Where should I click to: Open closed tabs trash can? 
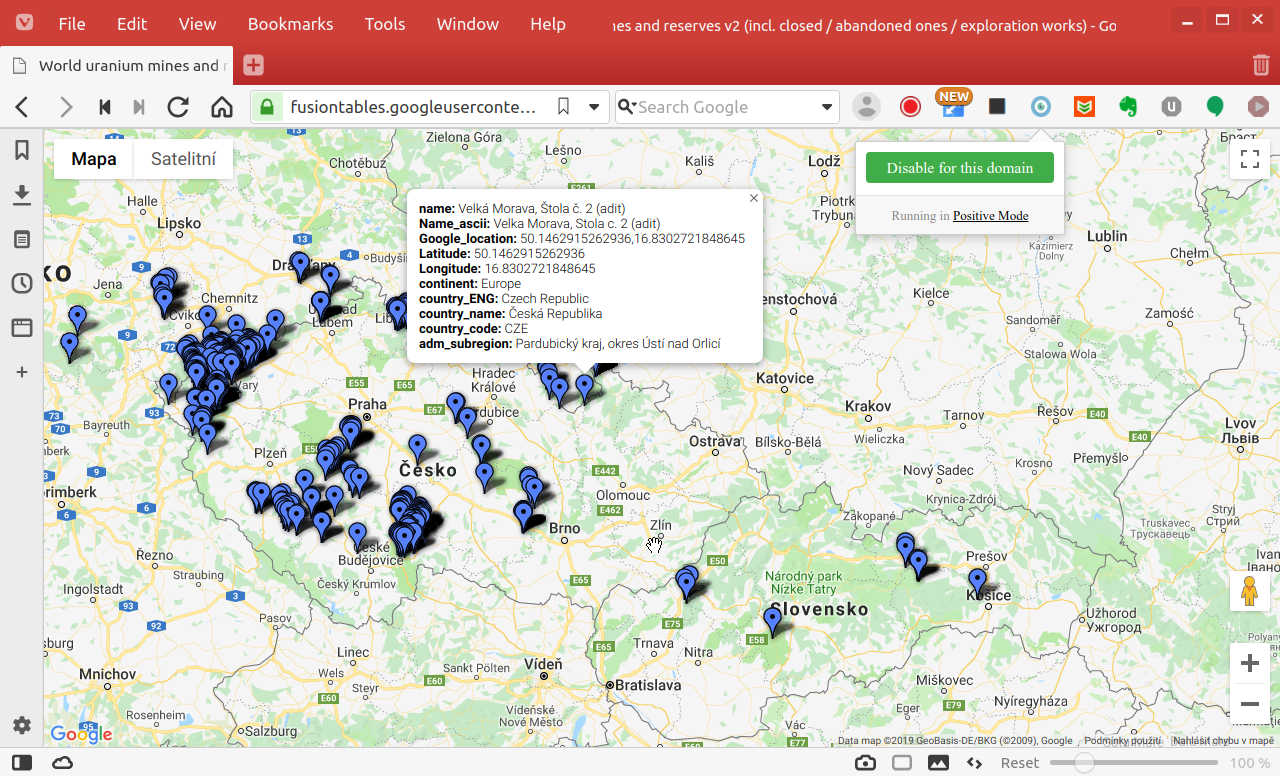click(x=1261, y=65)
